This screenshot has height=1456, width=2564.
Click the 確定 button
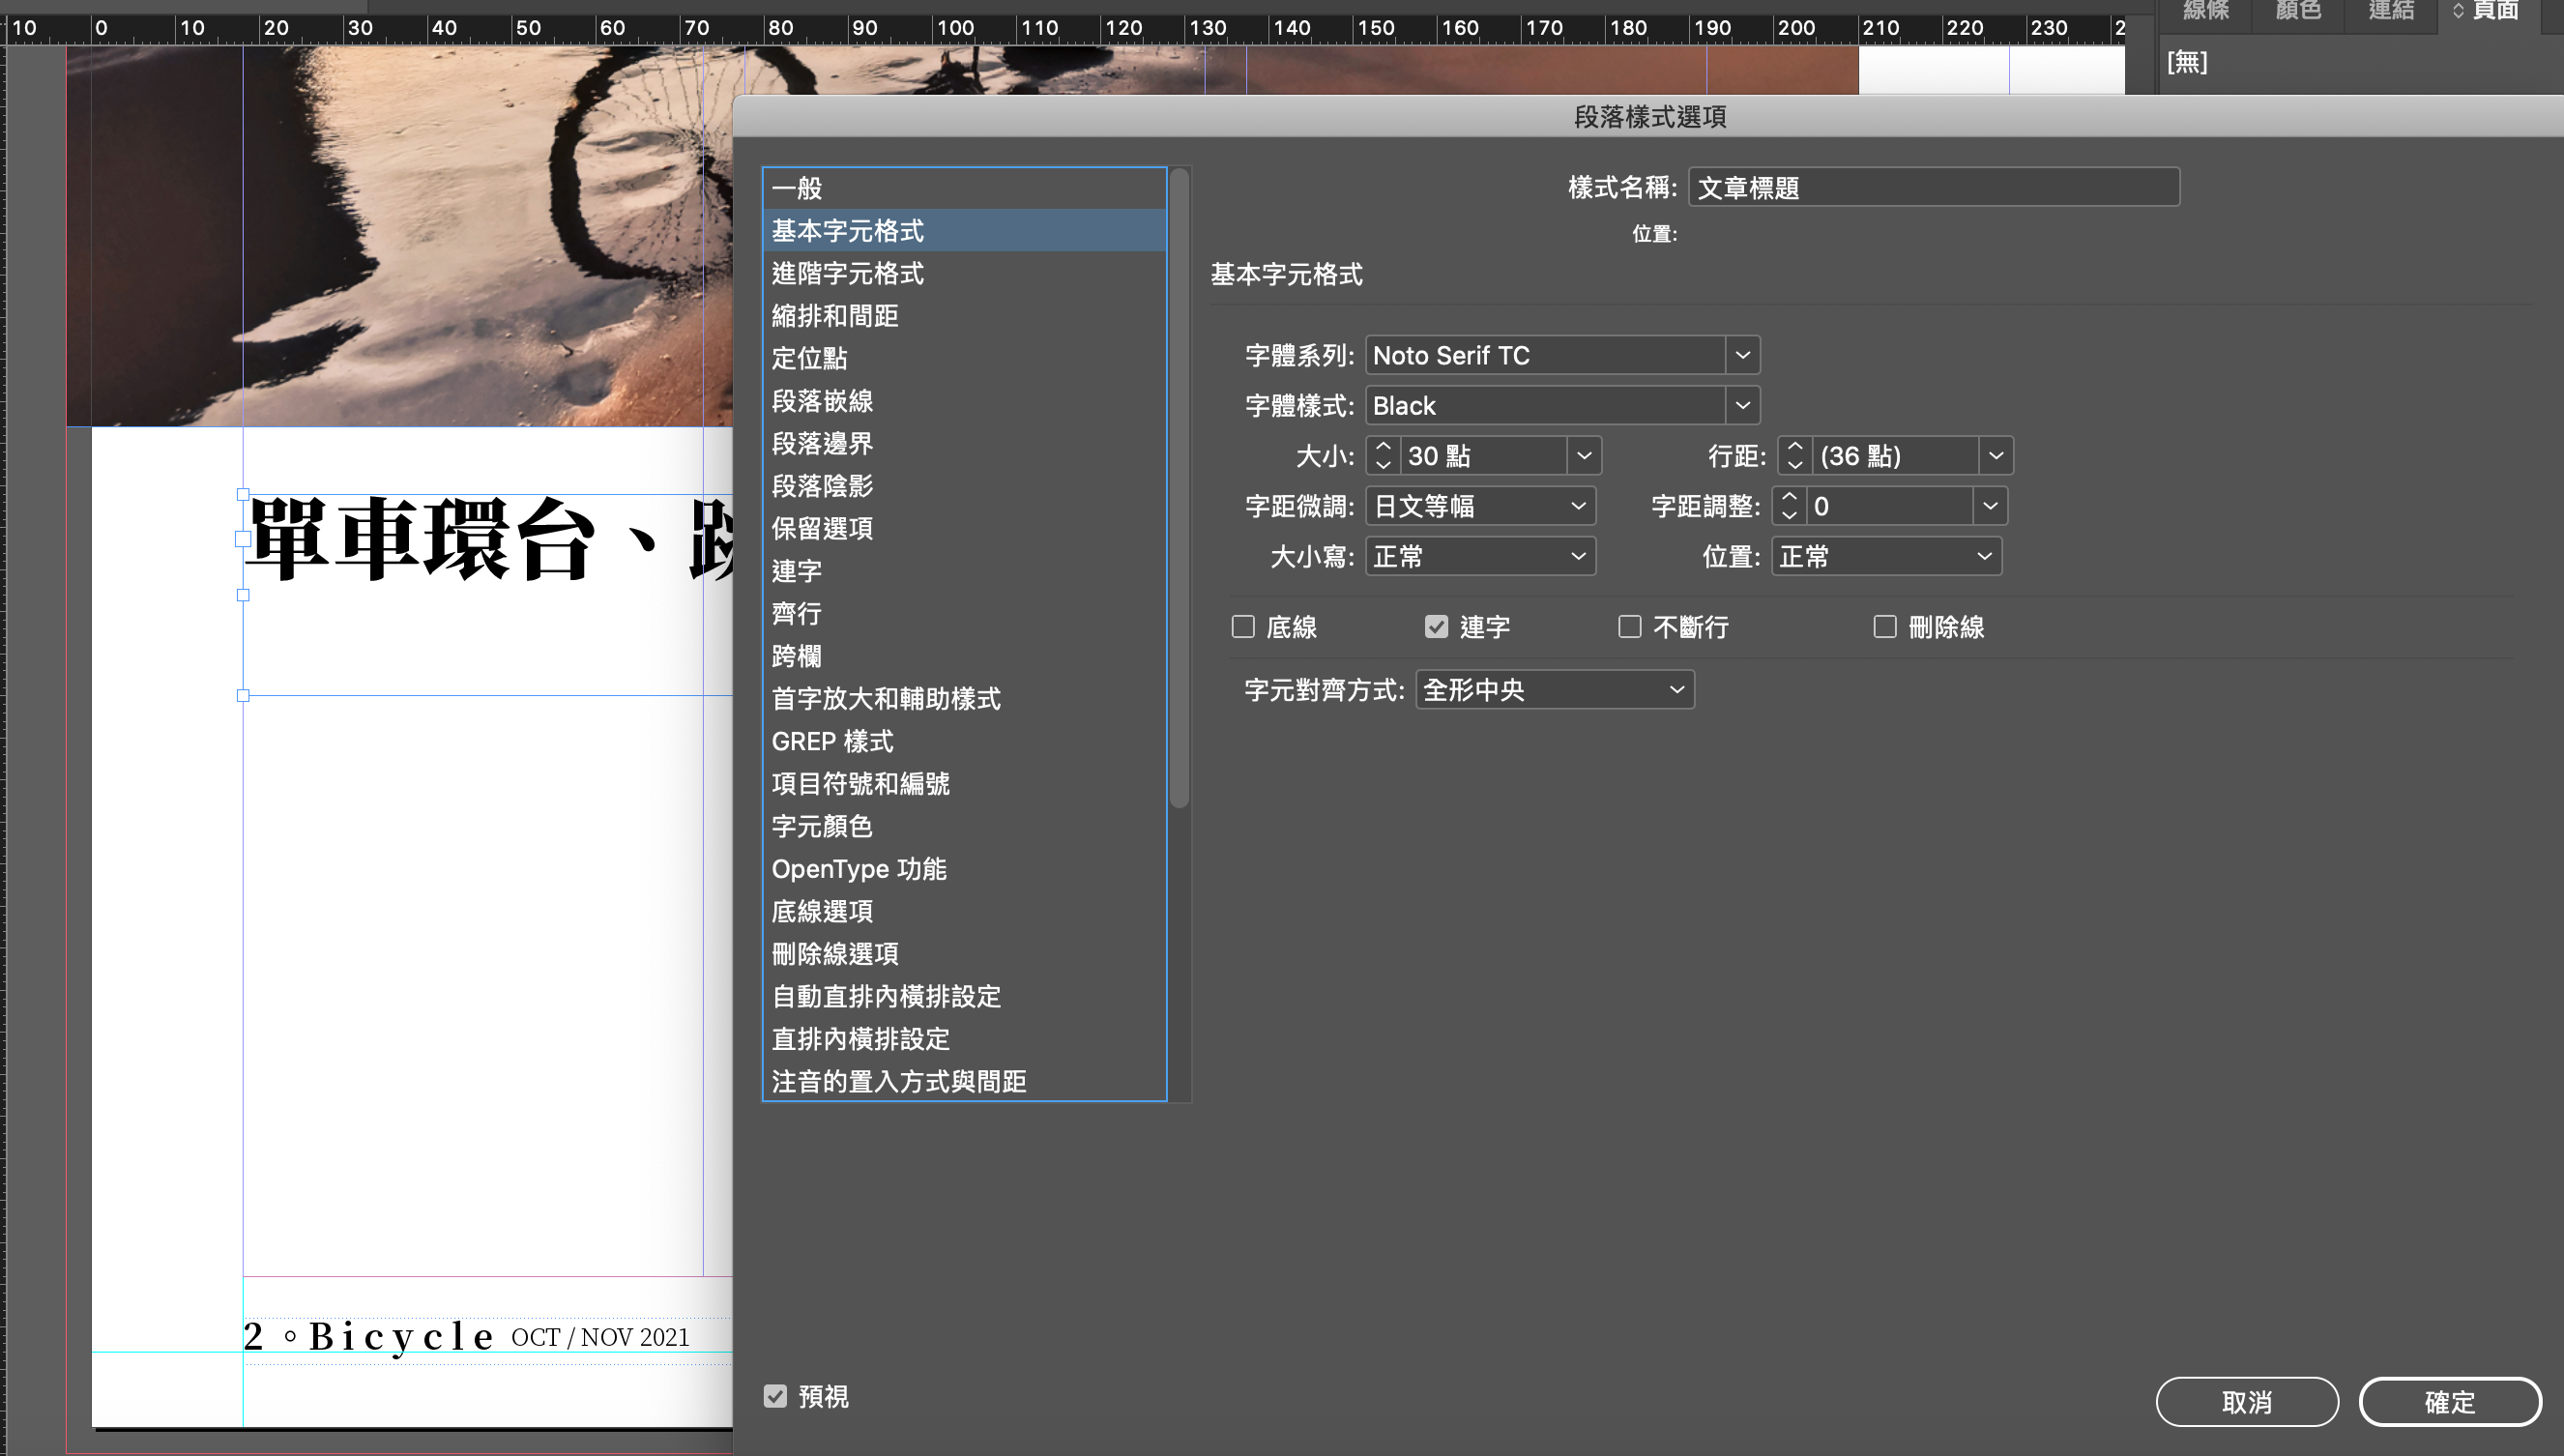pos(2449,1402)
